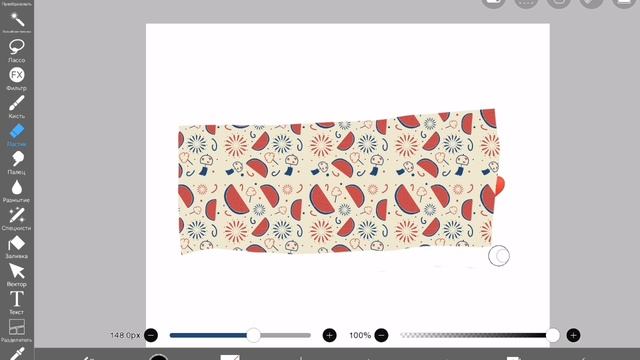Select the Ластик (Eraser) tool
The image size is (640, 360).
[x=17, y=135]
